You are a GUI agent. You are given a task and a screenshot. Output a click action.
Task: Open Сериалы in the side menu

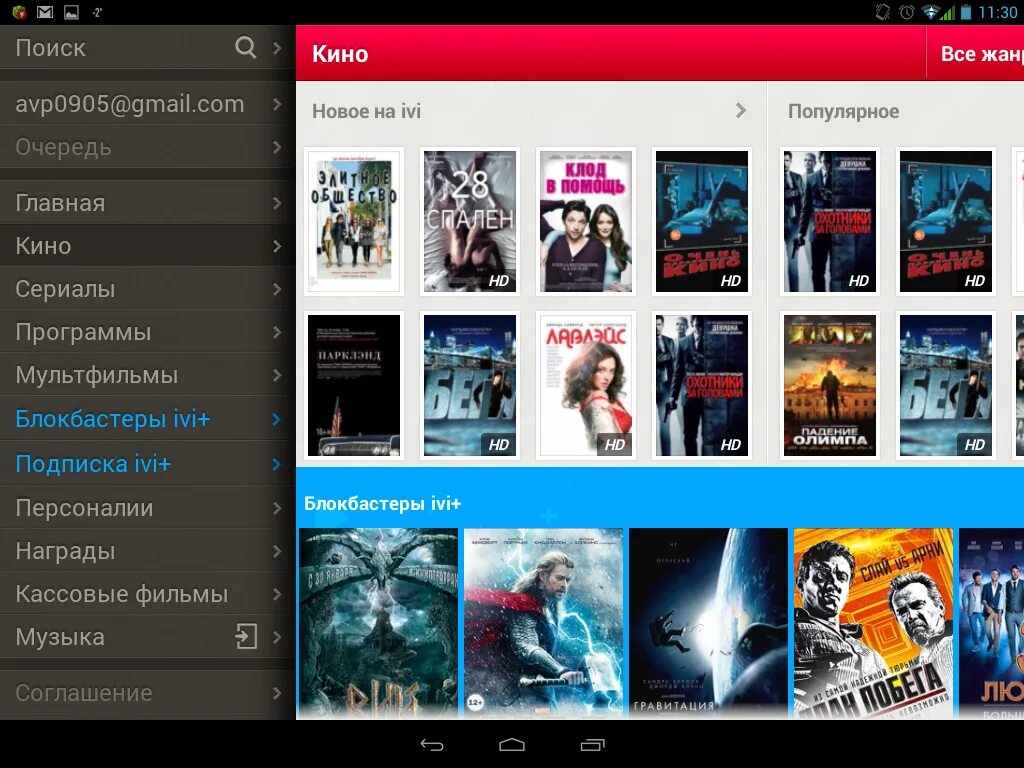(x=148, y=289)
